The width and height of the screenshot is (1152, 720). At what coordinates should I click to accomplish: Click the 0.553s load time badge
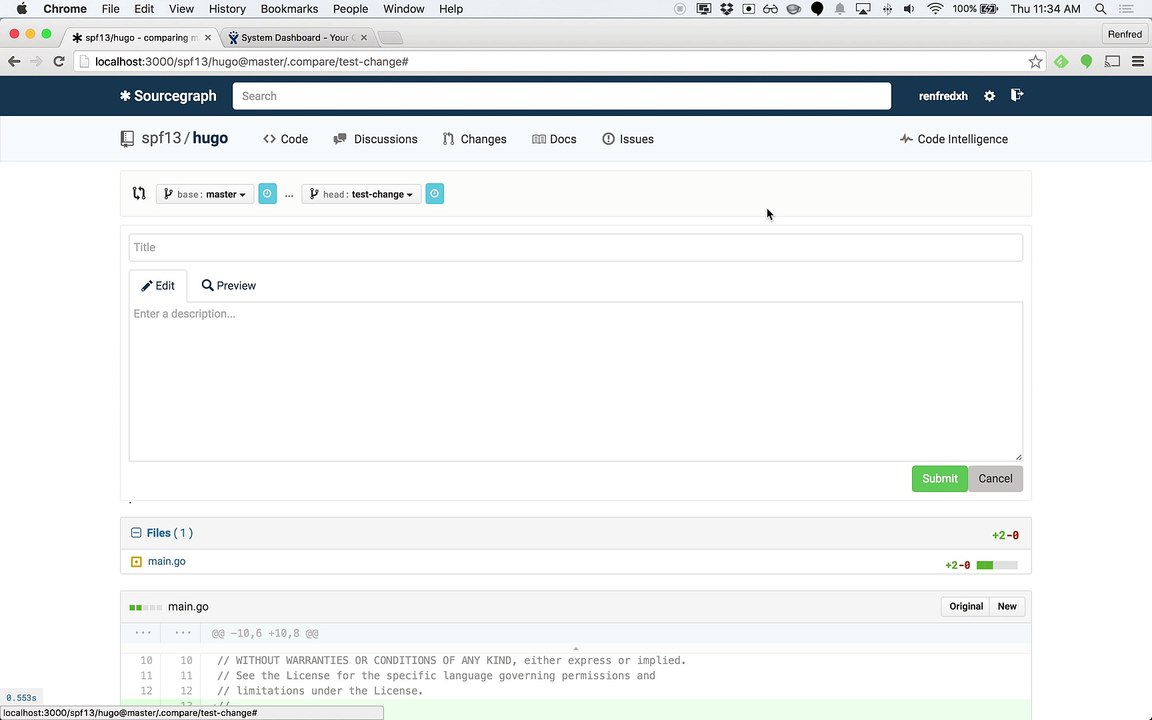coord(21,698)
